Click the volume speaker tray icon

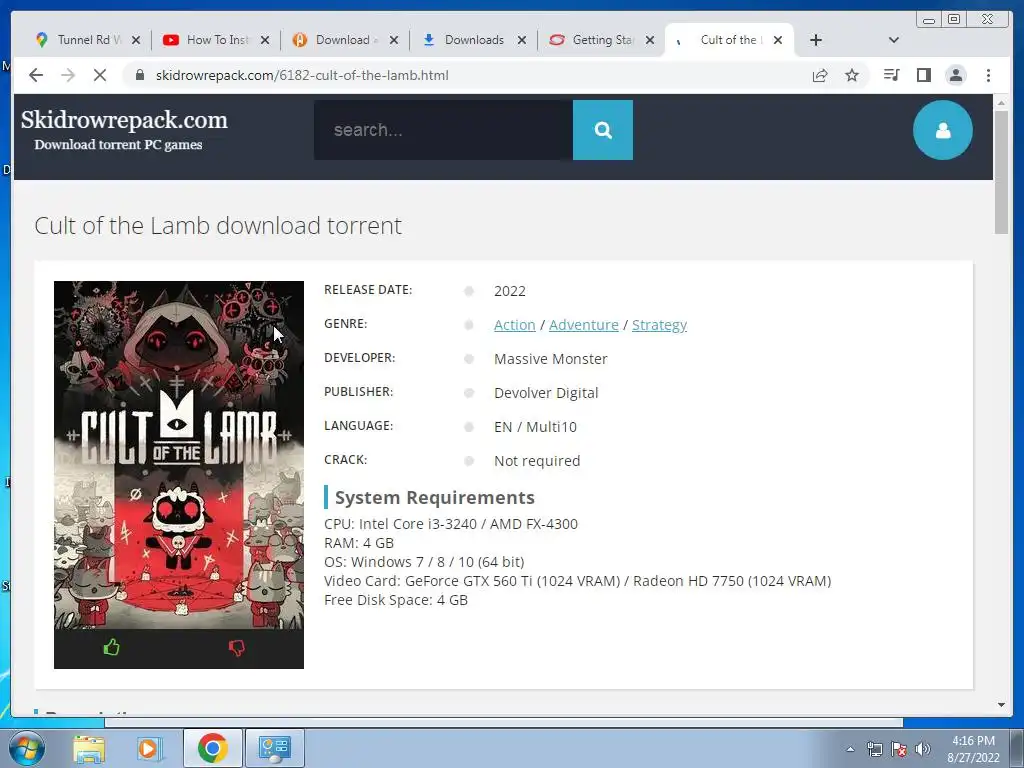(x=923, y=749)
